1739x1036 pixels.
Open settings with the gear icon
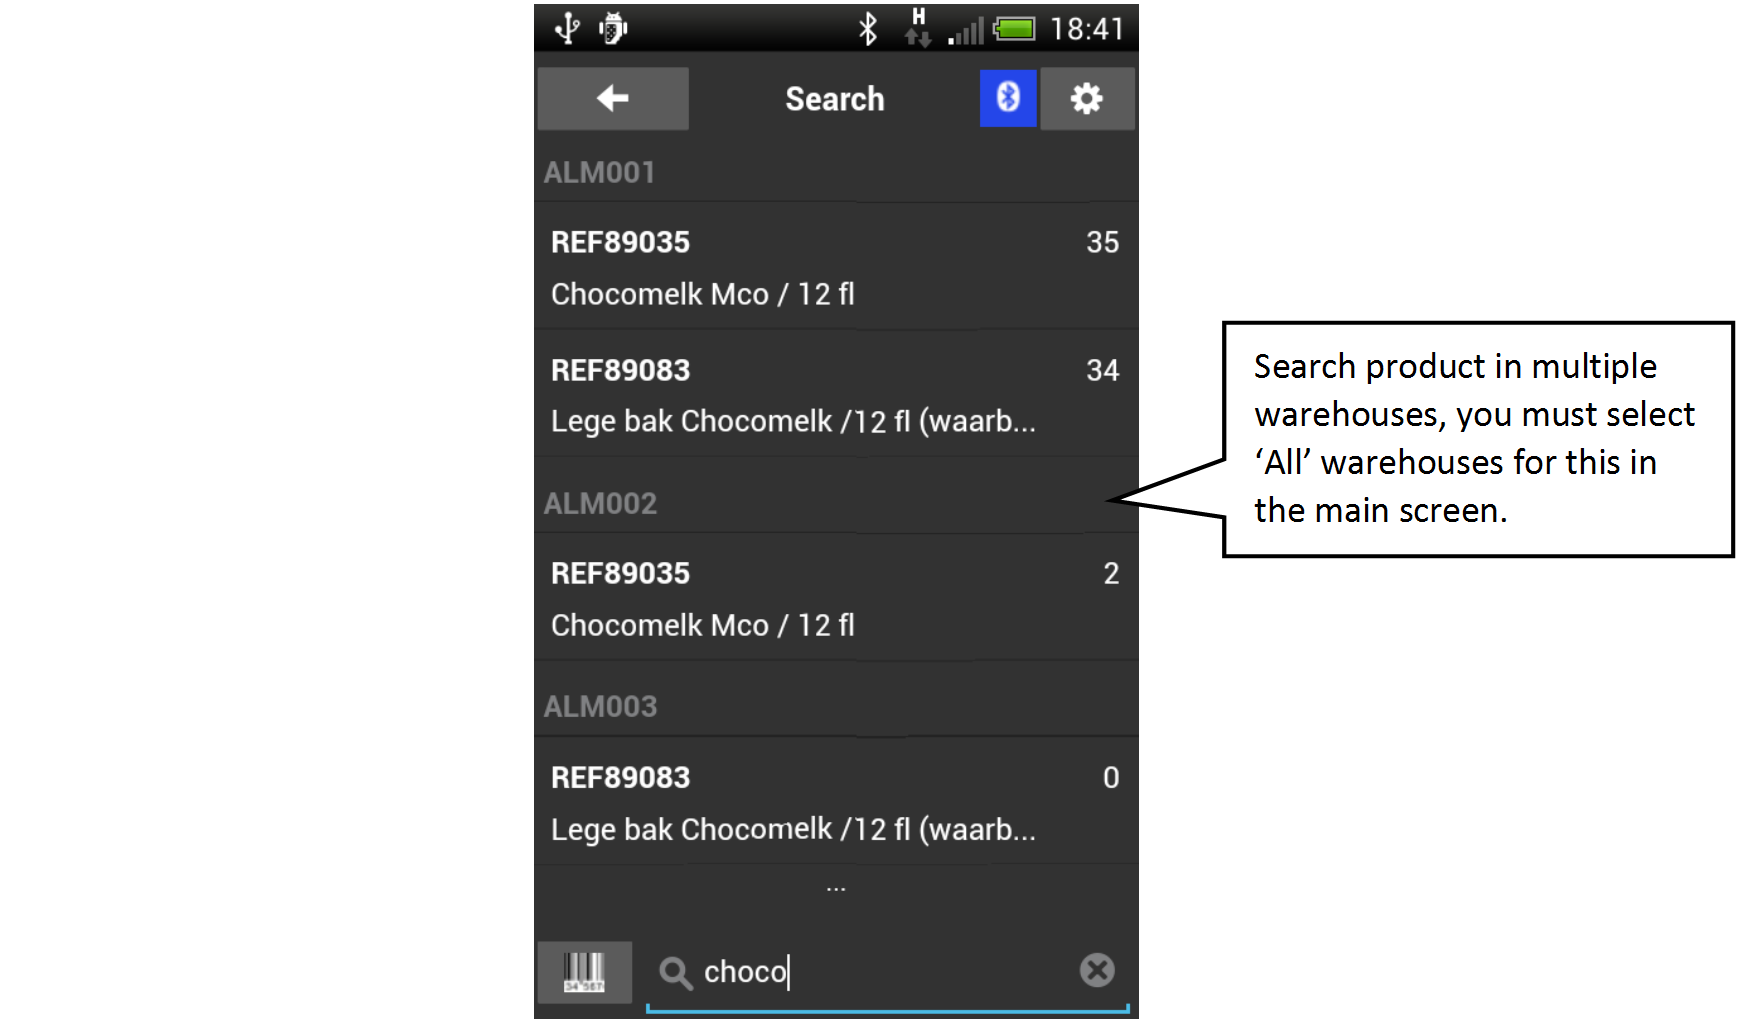point(1087,98)
